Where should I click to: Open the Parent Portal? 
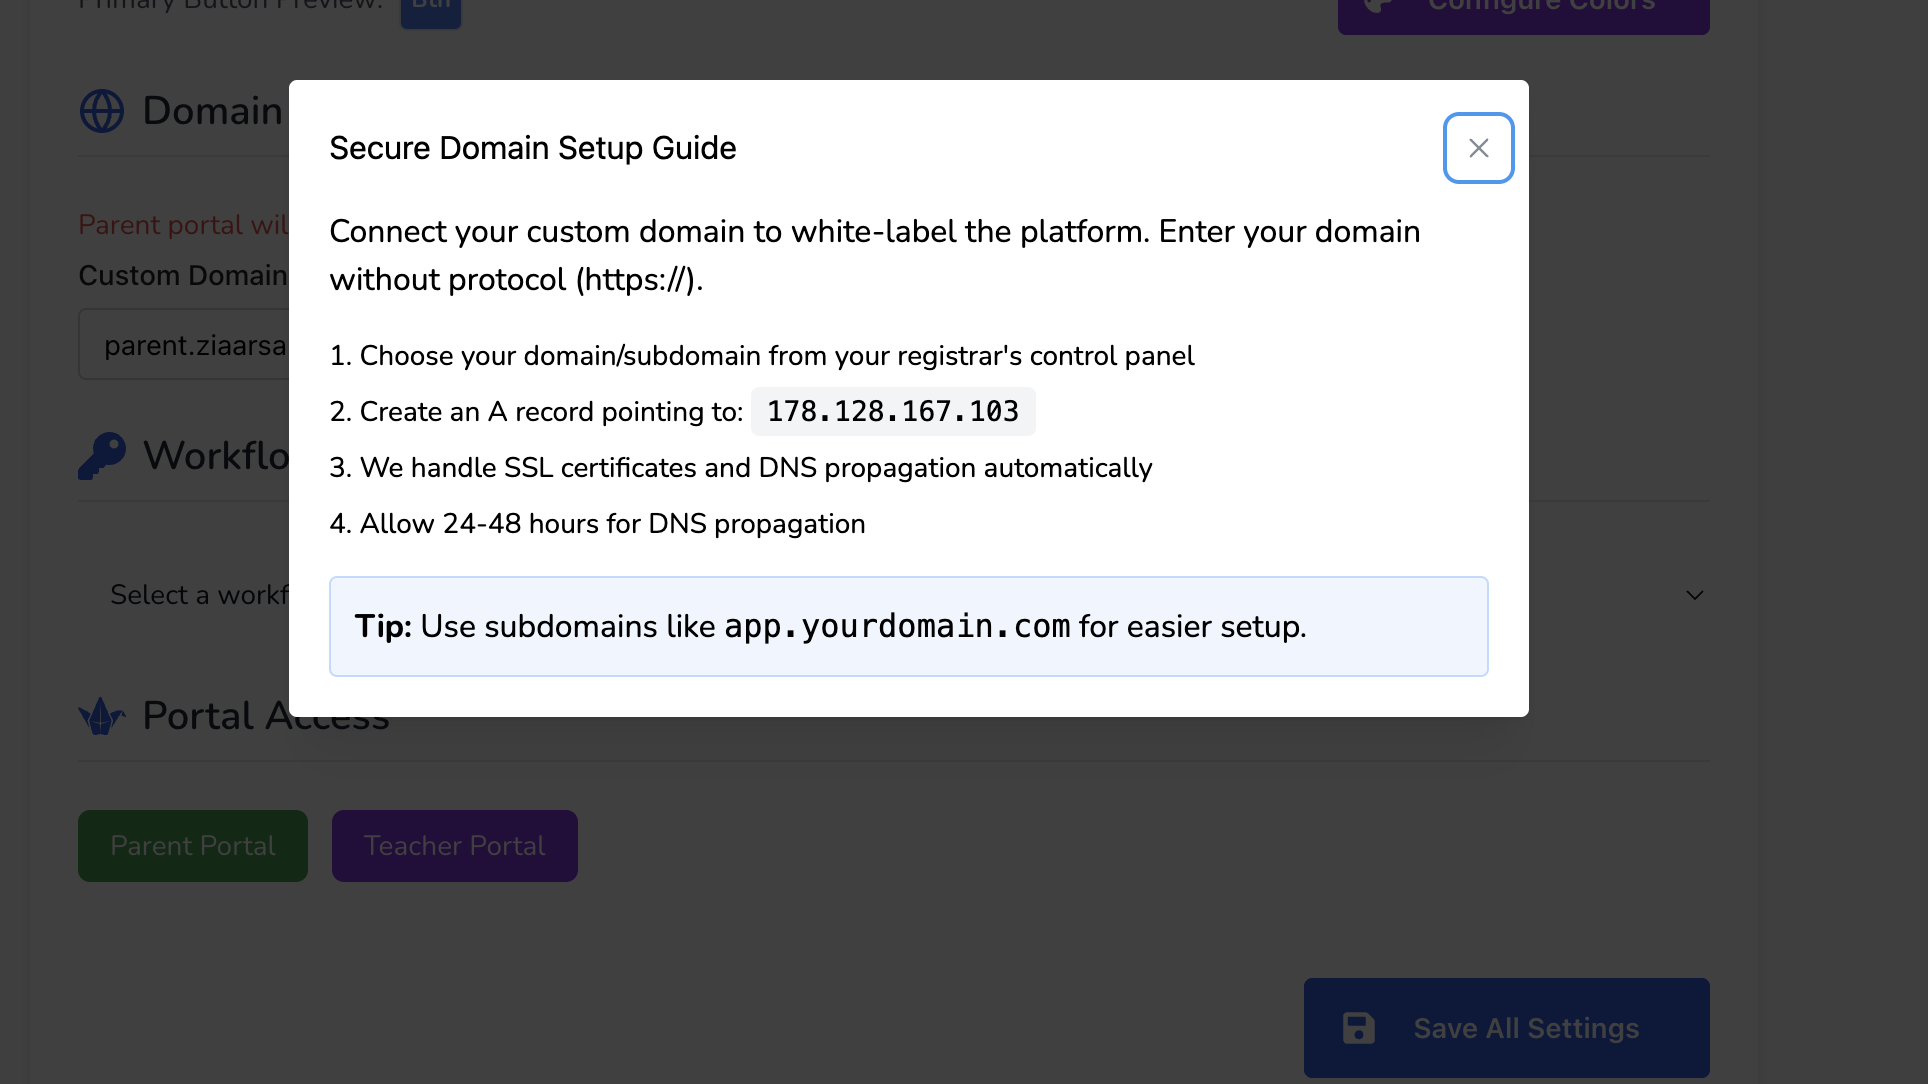click(x=193, y=846)
